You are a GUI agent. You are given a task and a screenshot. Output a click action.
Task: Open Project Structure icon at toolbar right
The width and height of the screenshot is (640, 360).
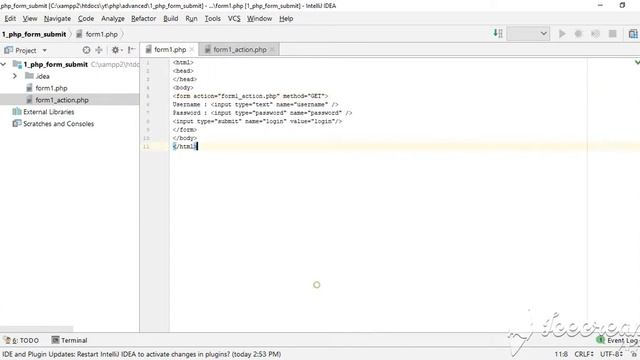(x=633, y=33)
